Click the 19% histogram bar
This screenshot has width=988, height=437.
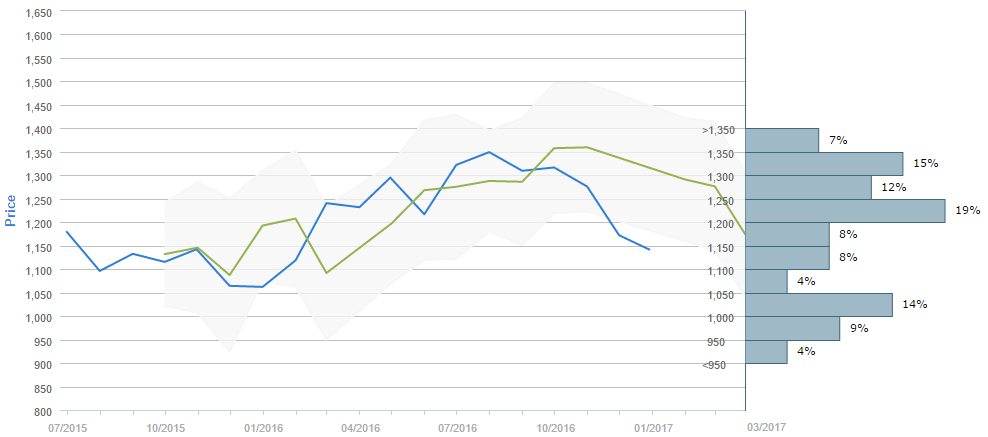[845, 211]
